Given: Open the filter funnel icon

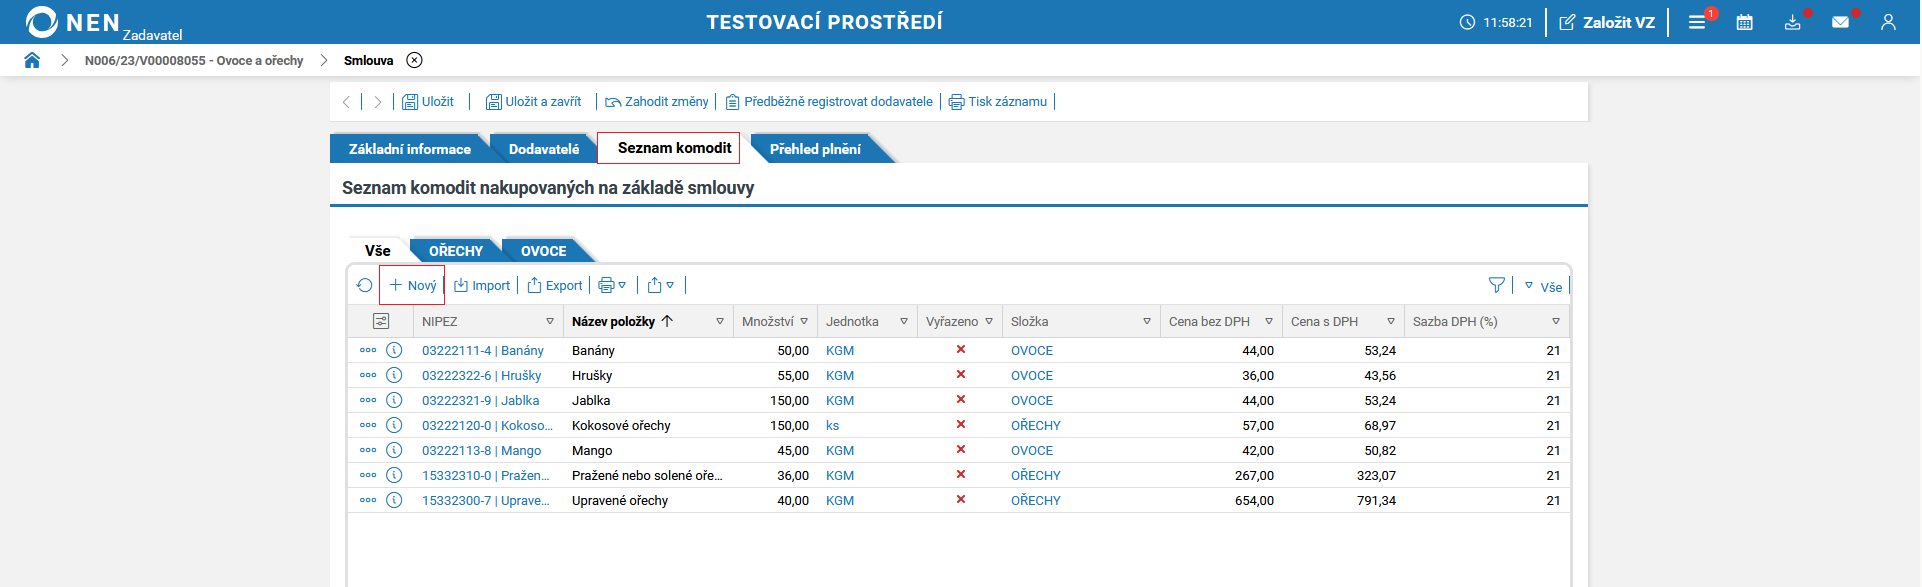Looking at the screenshot, I should tap(1496, 286).
